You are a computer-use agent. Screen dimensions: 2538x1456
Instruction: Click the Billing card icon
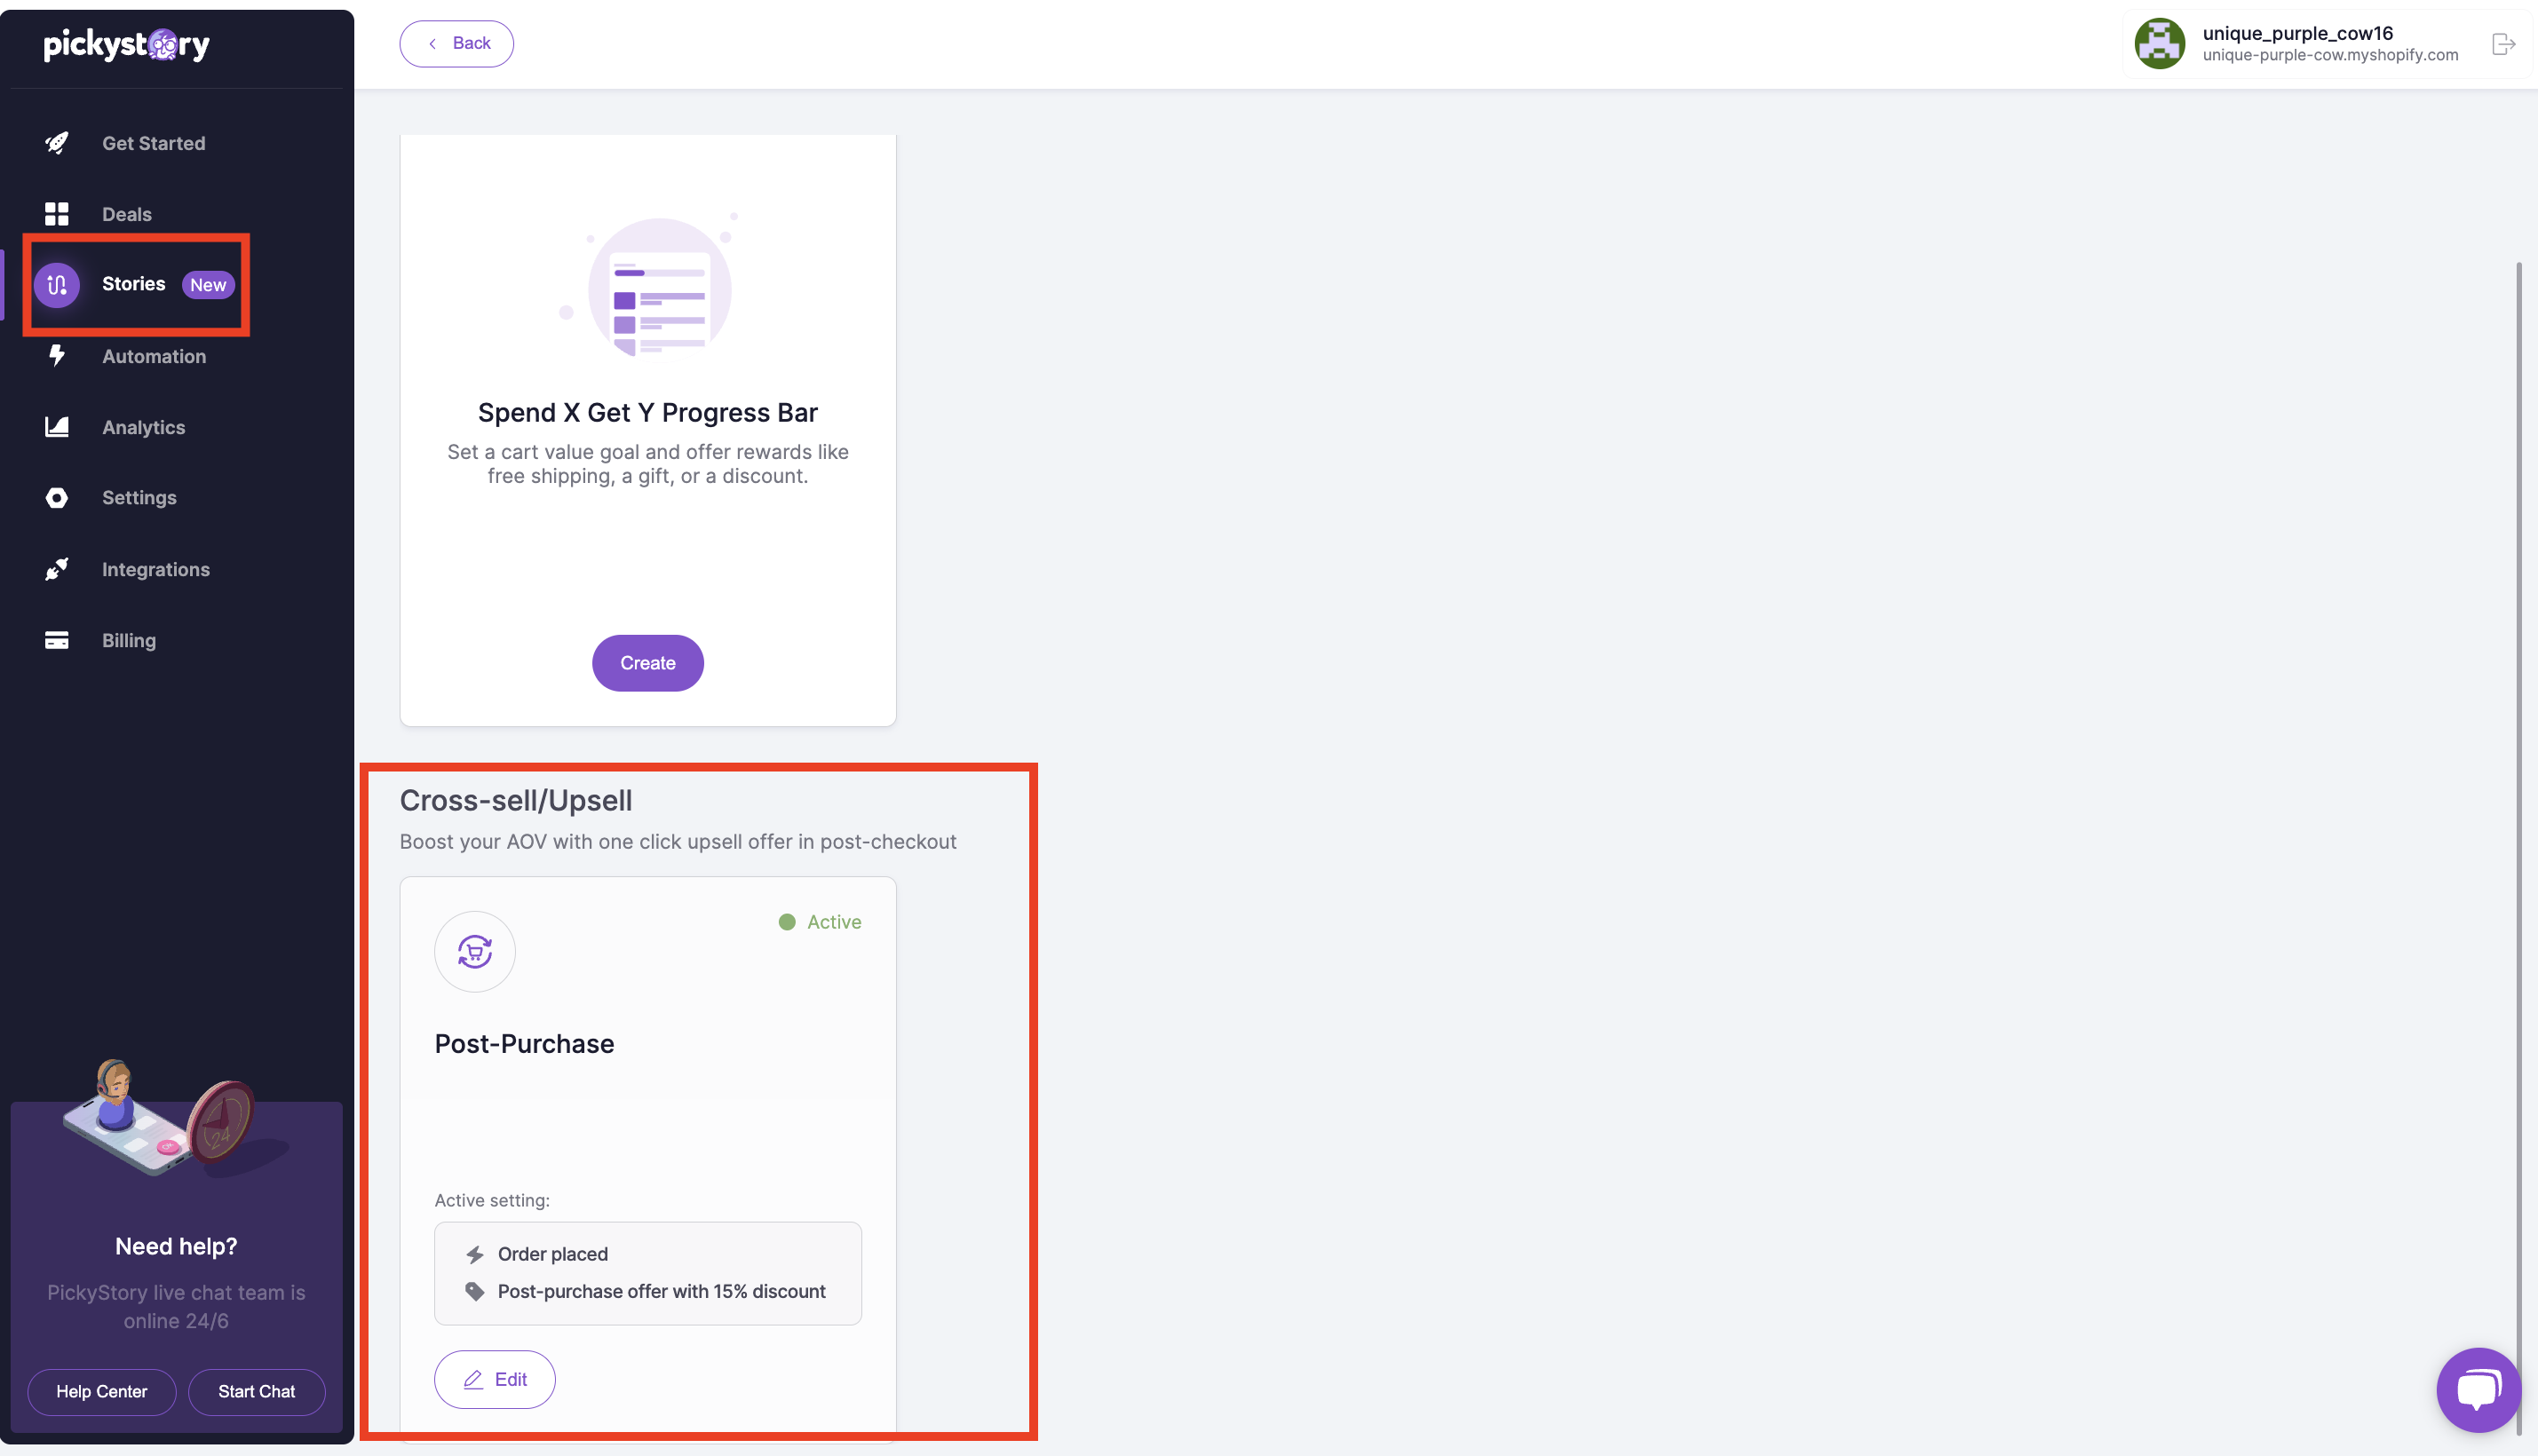coord(57,640)
